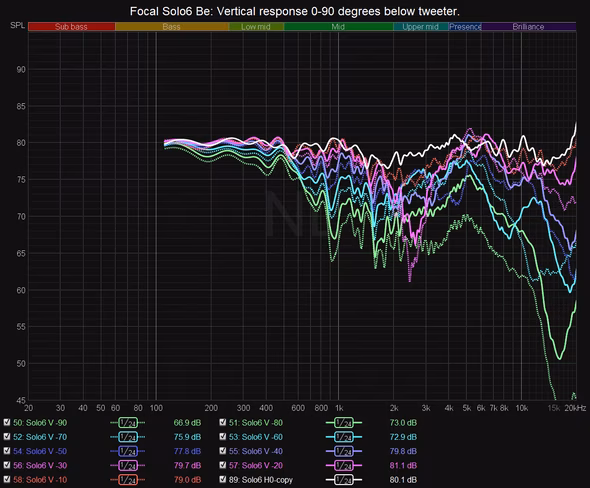590x488 pixels.
Task: Click the graph title Focal Solo6 Be
Action: 295,11
